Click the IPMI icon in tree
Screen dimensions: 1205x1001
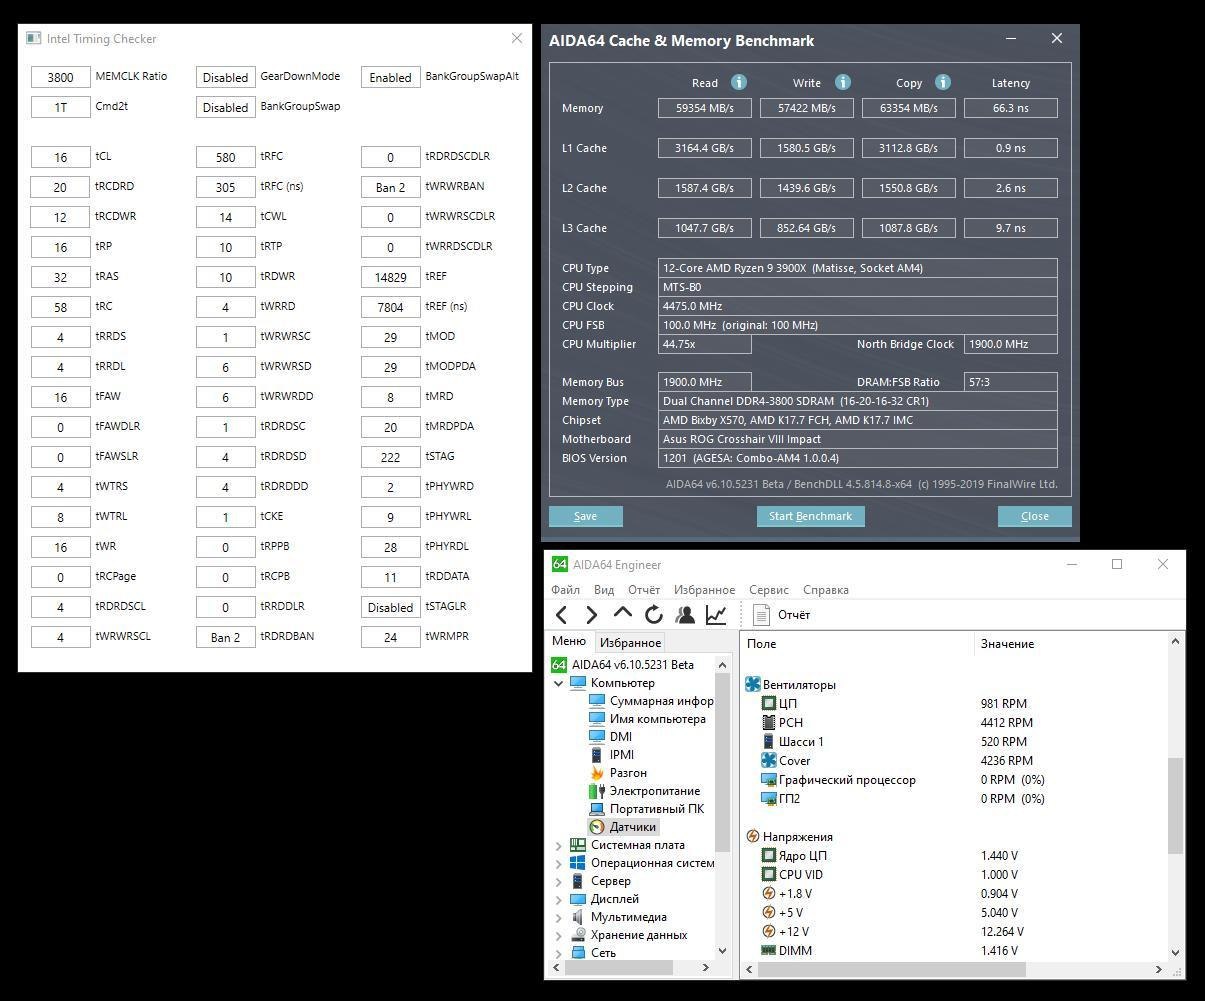[x=597, y=755]
